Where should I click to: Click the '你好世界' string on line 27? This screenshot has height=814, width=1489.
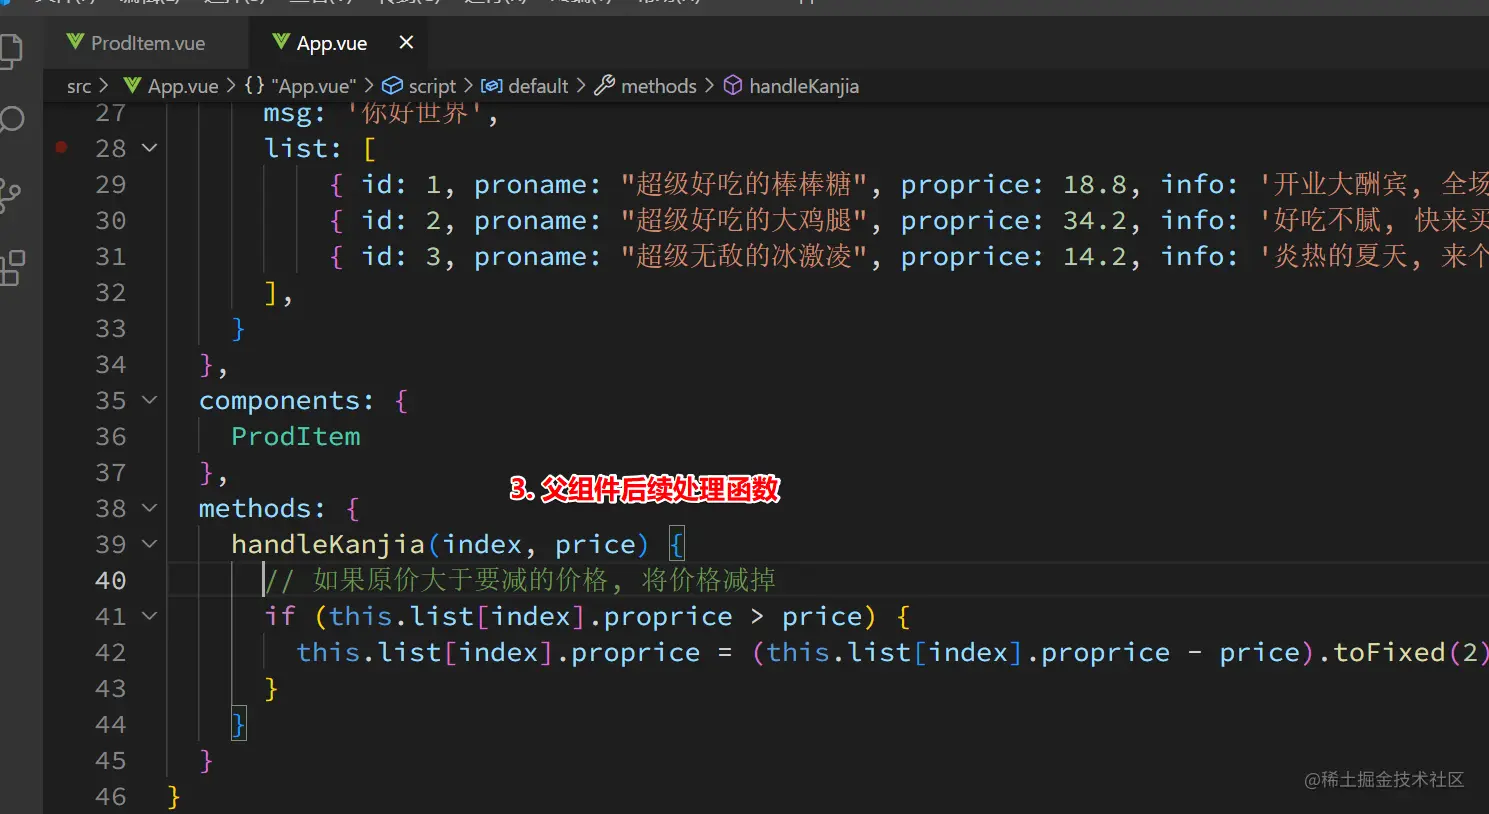(416, 113)
